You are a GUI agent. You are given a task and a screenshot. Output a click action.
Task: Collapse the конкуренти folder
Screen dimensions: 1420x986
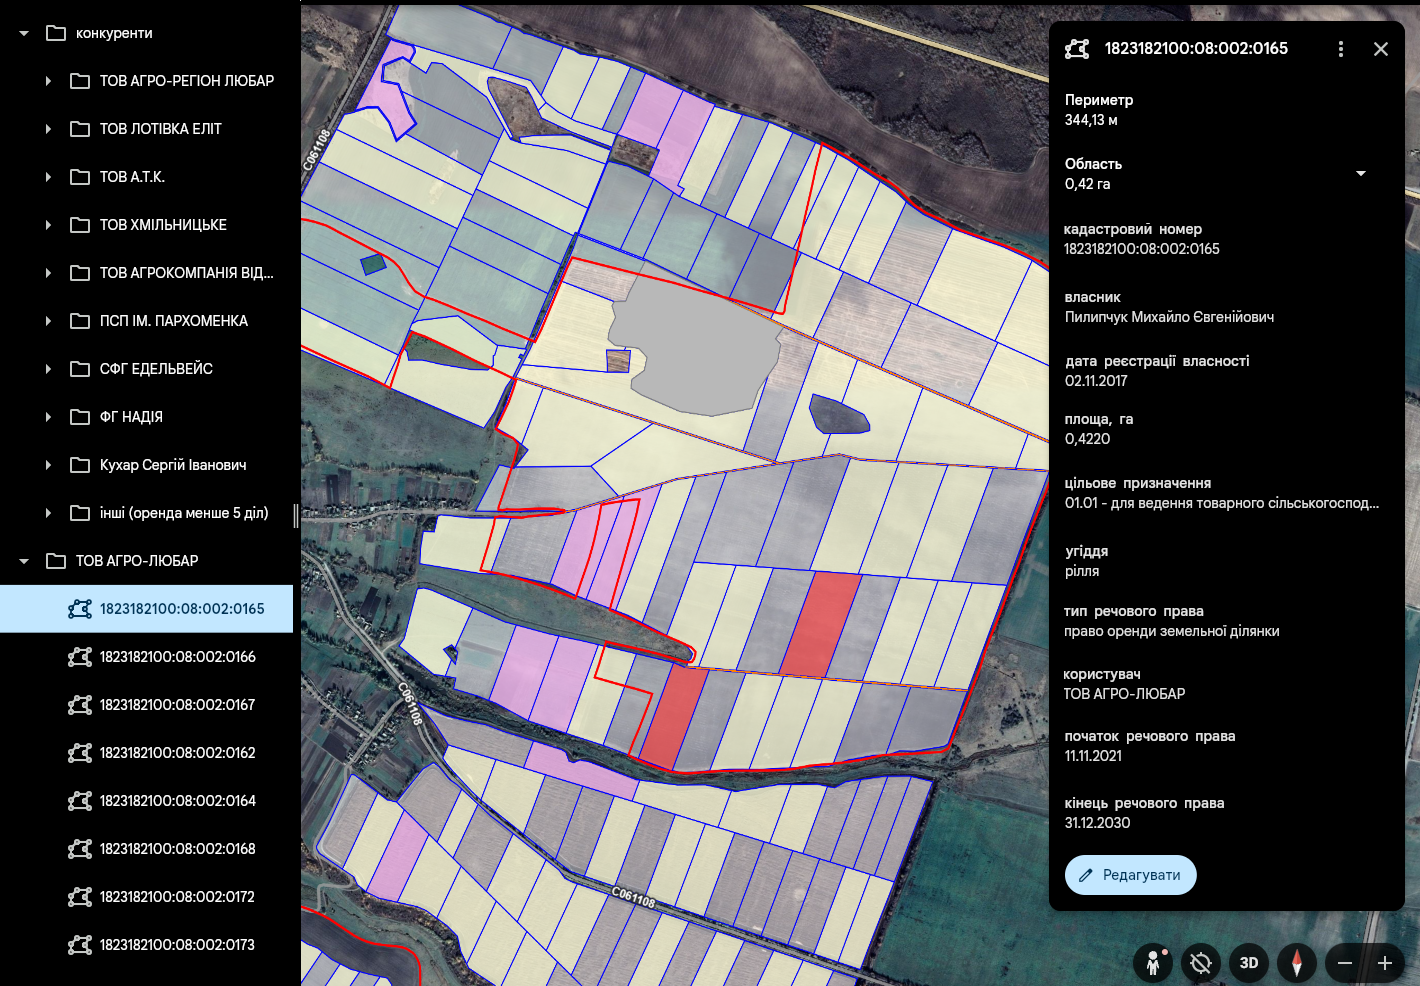[x=24, y=33]
